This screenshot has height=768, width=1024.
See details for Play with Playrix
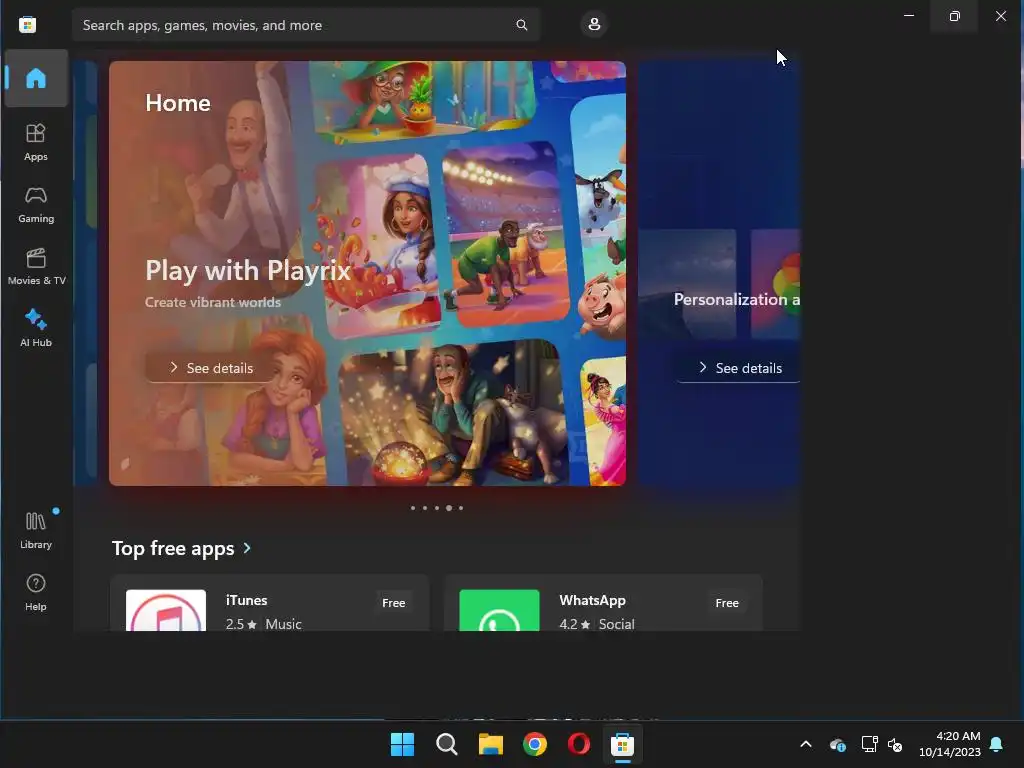pyautogui.click(x=210, y=368)
